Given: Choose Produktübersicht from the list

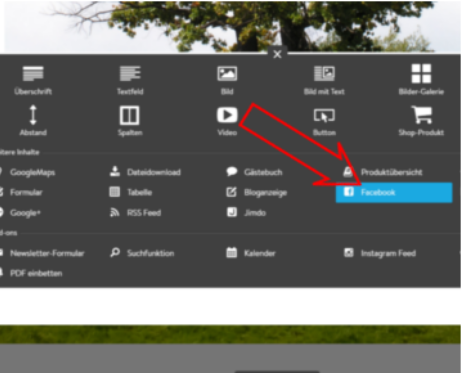Looking at the screenshot, I should click(383, 172).
